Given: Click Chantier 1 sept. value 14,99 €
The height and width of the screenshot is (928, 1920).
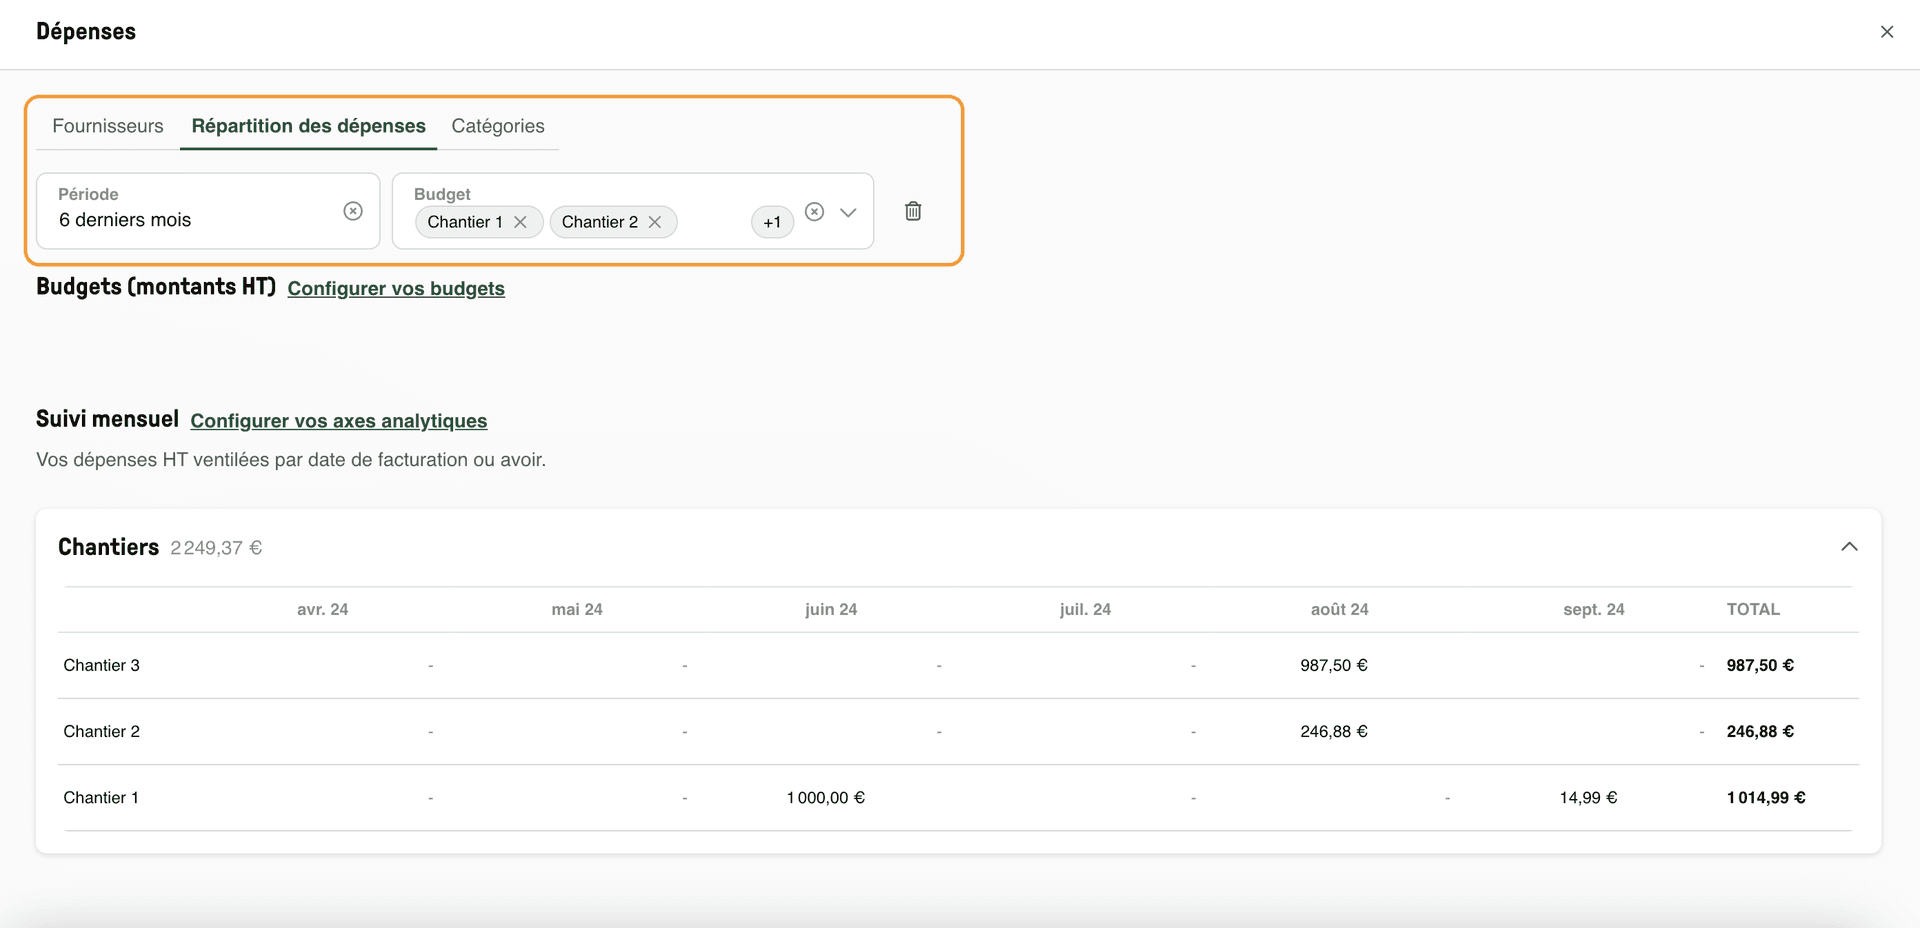Looking at the screenshot, I should point(1588,797).
